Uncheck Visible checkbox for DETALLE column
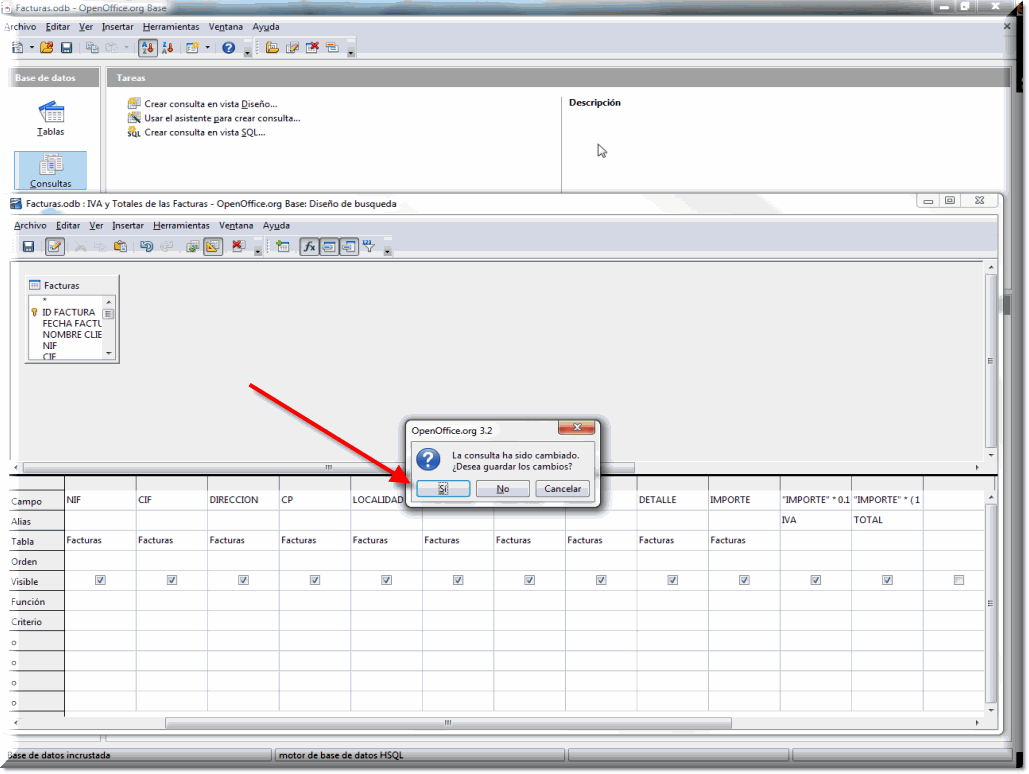This screenshot has width=1029, height=774. click(x=673, y=580)
